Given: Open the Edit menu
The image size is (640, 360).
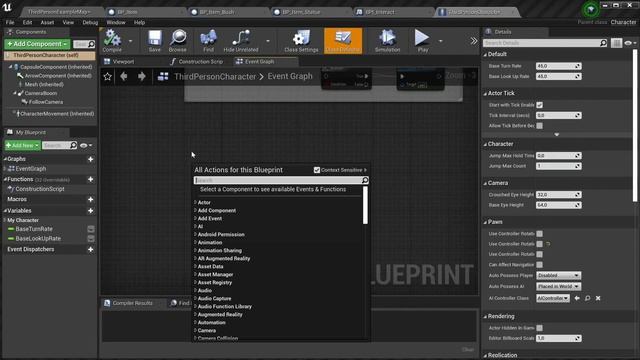Looking at the screenshot, I should (x=27, y=22).
